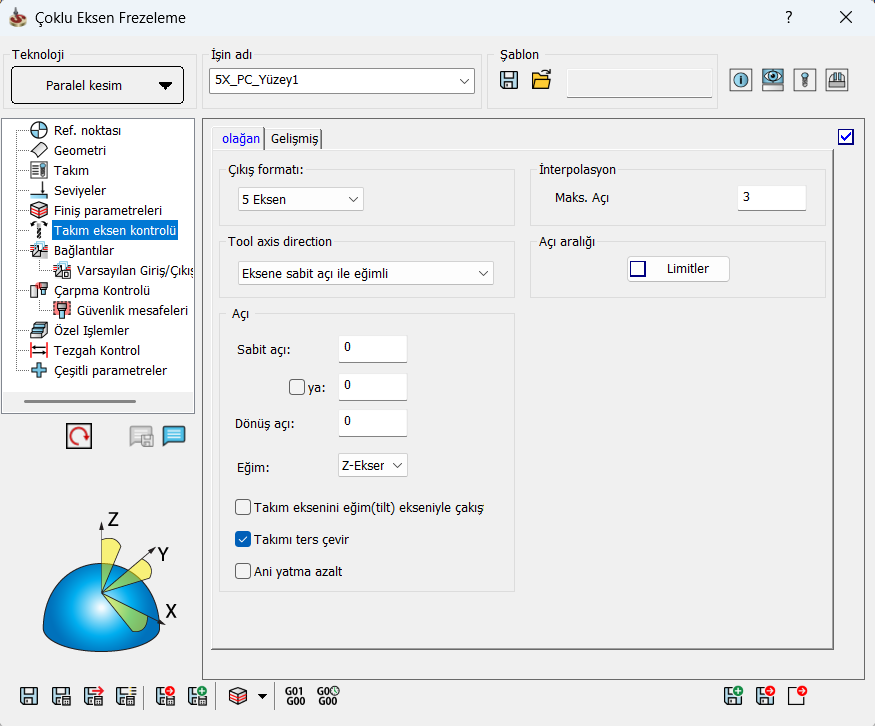The image size is (875, 726).
Task: Click the blue comment note icon
Action: coord(174,436)
